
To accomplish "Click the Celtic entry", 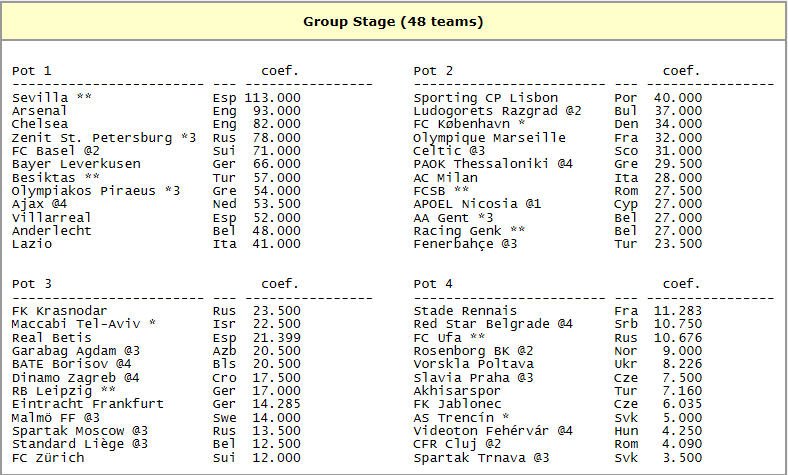I will tap(449, 151).
